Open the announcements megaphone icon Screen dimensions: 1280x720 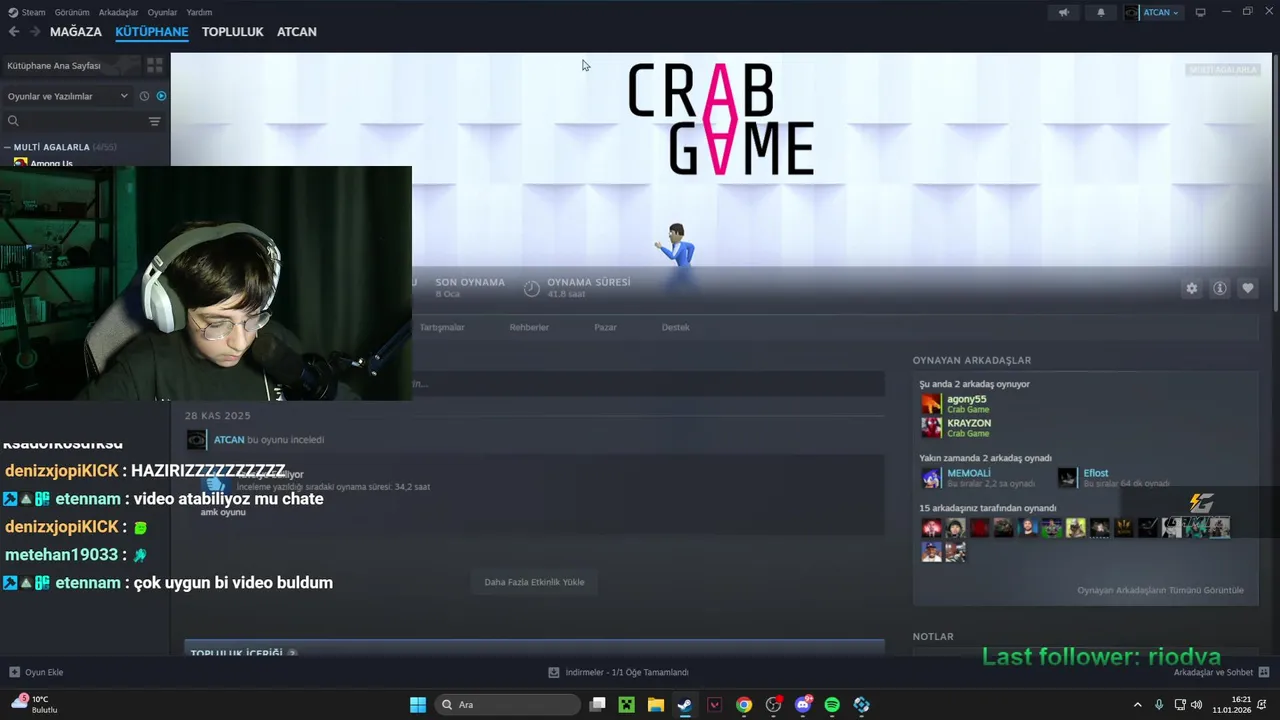[x=1064, y=12]
